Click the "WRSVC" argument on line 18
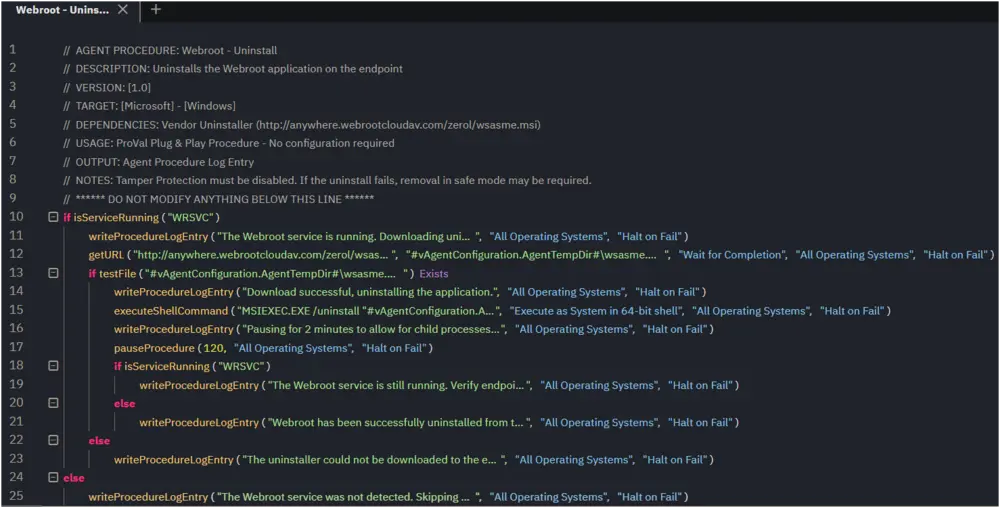Viewport: 1000px width, 508px height. [240, 366]
